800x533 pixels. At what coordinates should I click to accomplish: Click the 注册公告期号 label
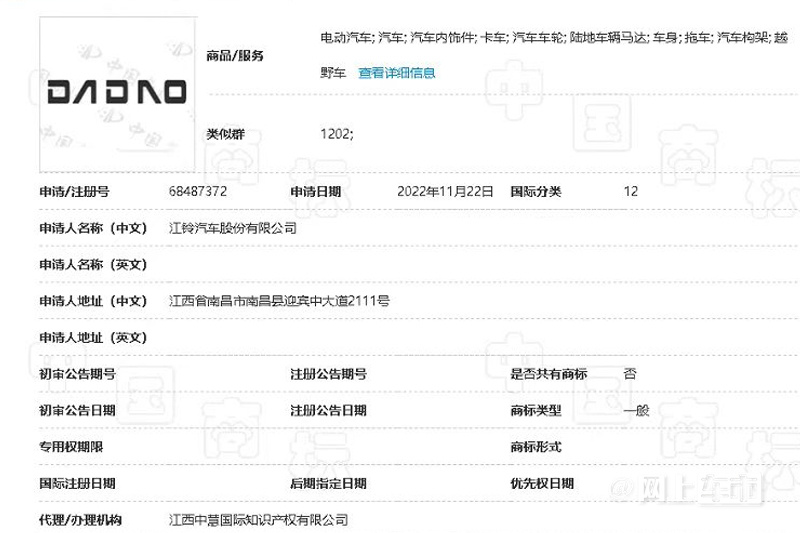click(x=329, y=374)
